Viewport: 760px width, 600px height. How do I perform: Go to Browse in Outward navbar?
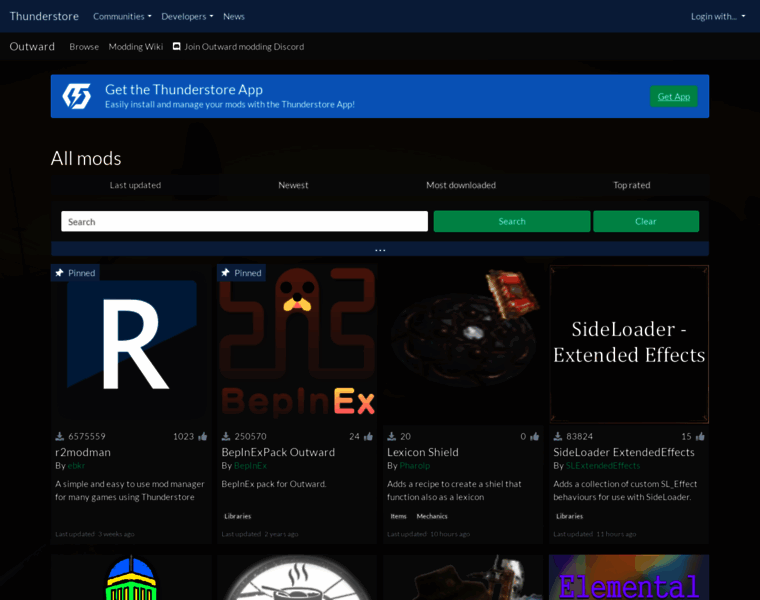click(x=84, y=47)
